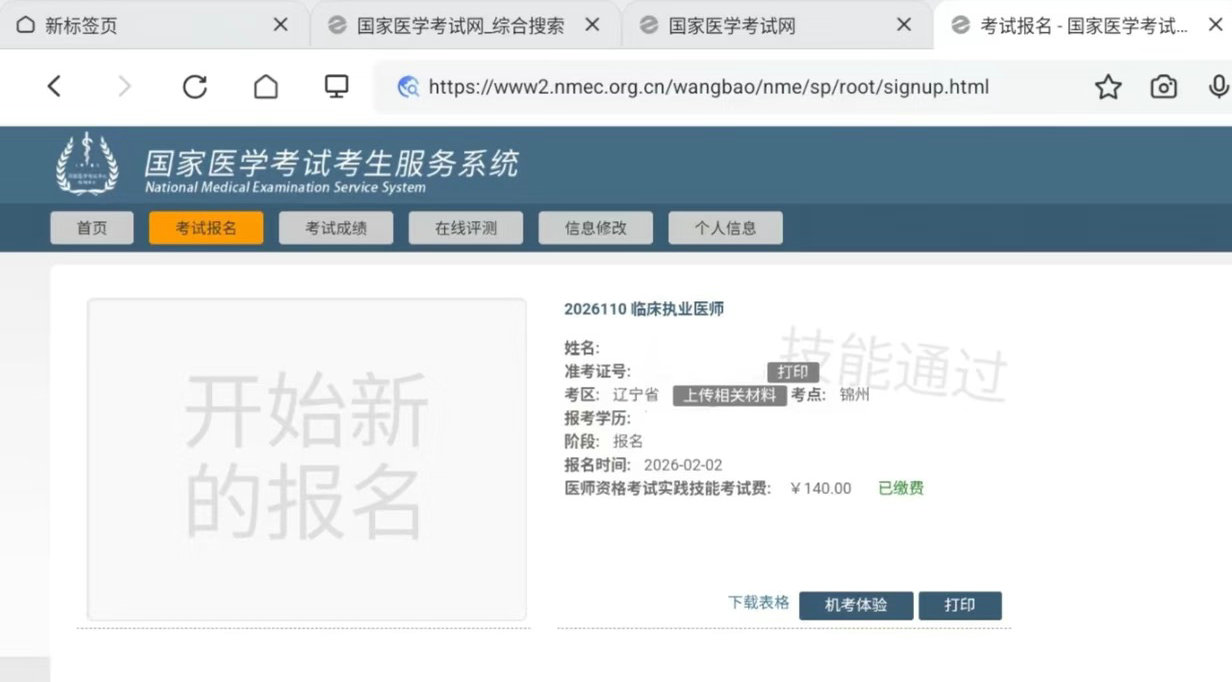This screenshot has height=682, width=1232.
Task: Click 打印 button beside 准考证号
Action: (793, 372)
